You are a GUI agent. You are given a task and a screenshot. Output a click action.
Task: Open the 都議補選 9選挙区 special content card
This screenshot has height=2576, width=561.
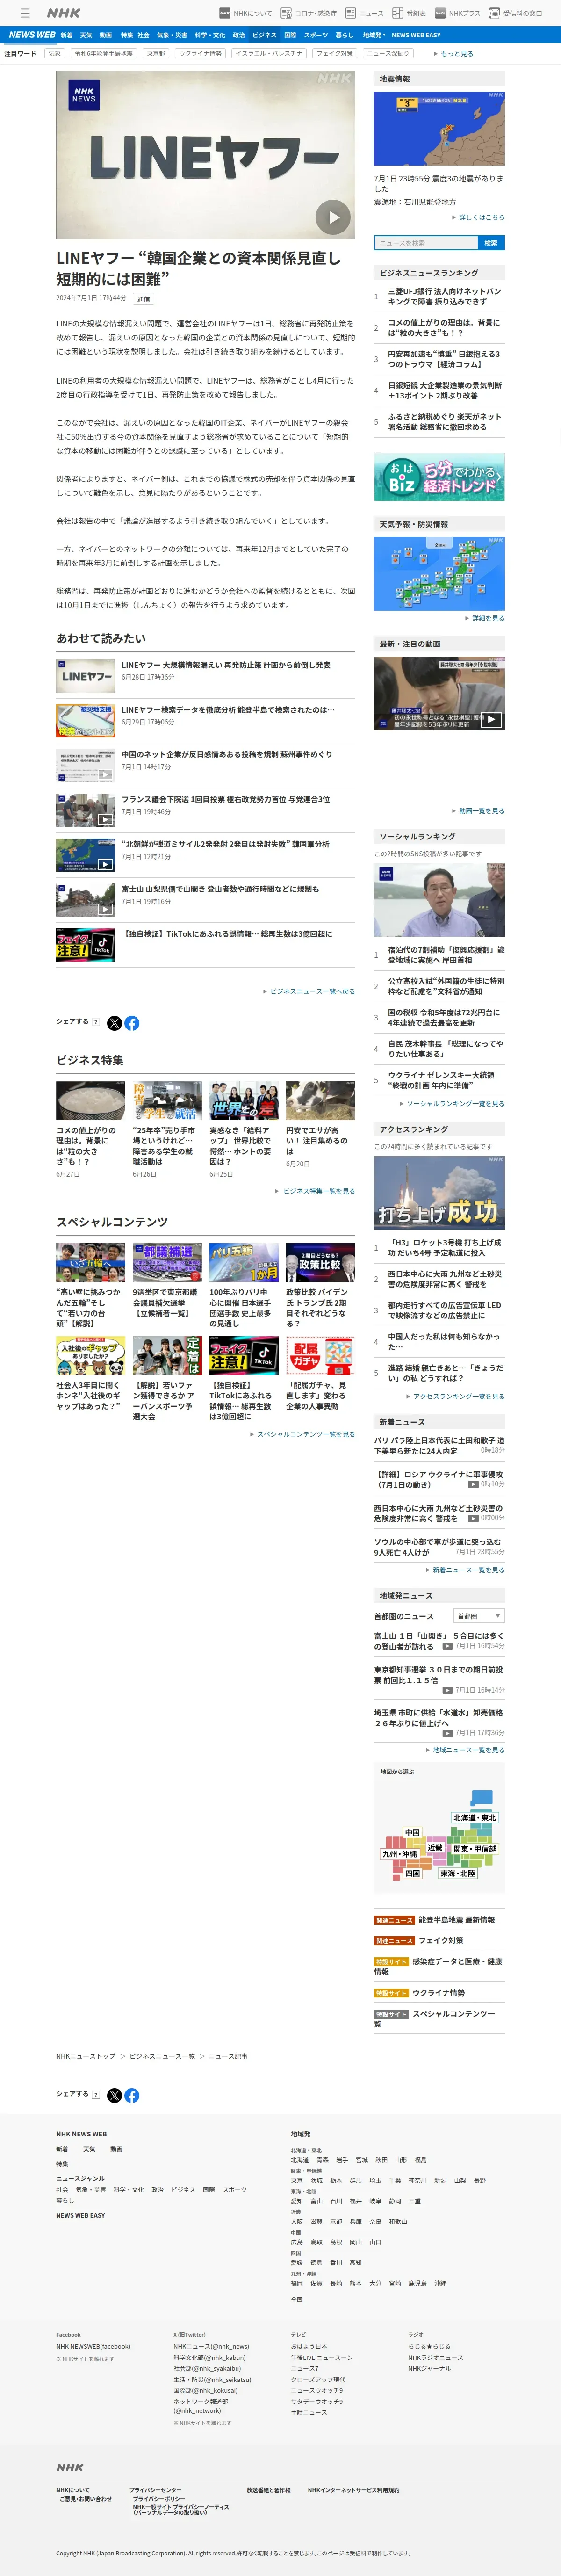click(x=167, y=1280)
